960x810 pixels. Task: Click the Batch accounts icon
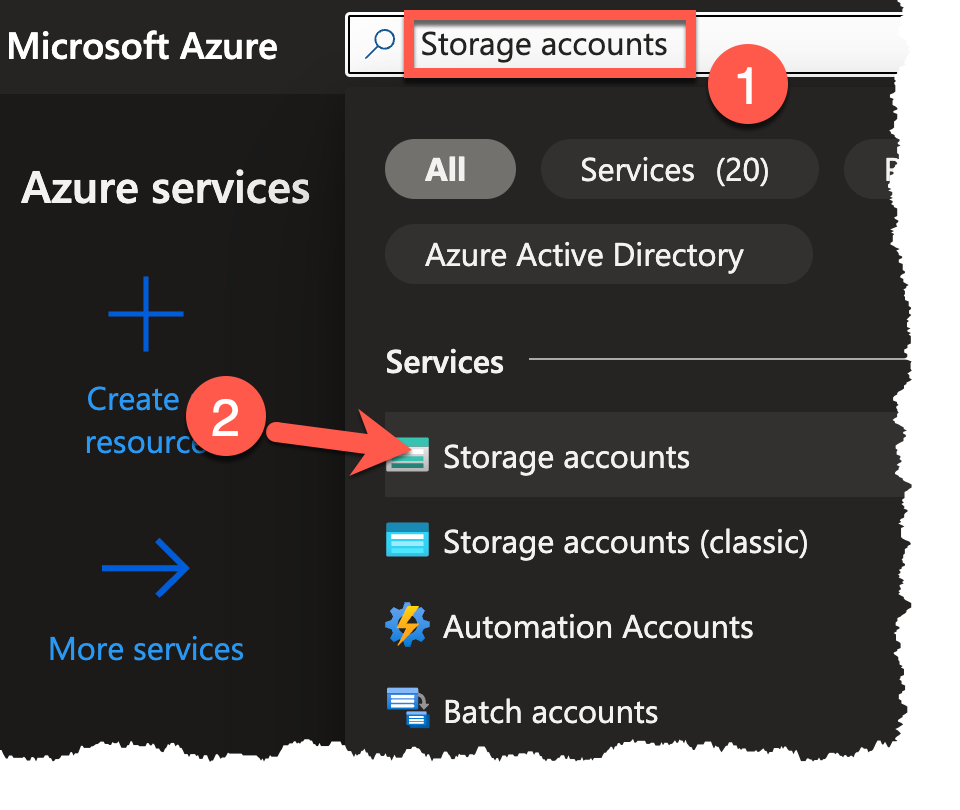coord(407,708)
